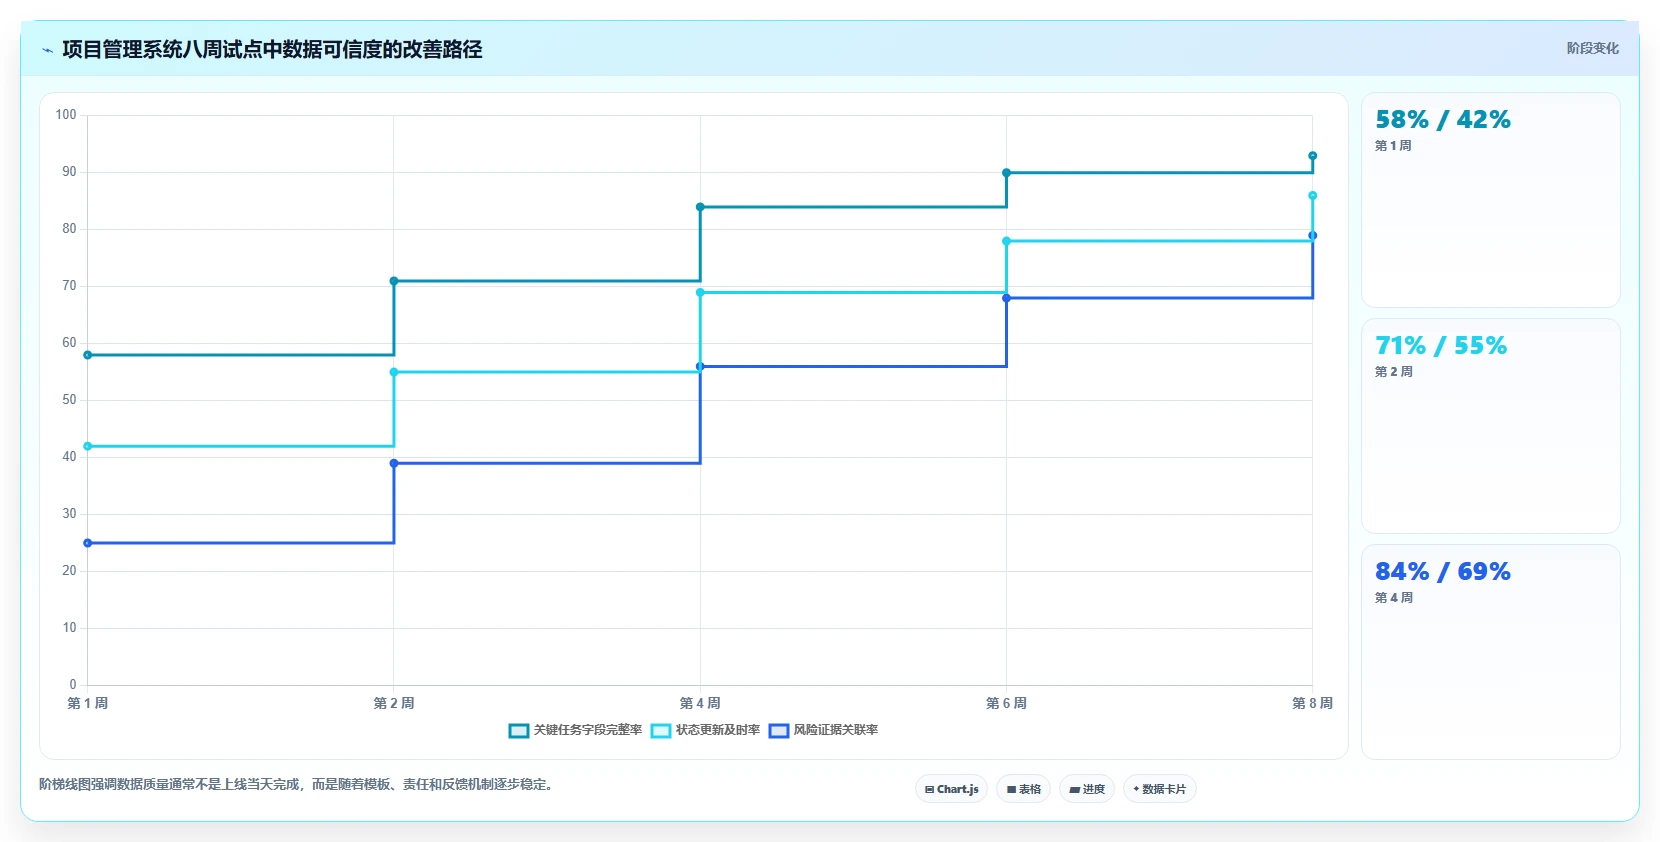This screenshot has height=842, width=1660.
Task: Click the Chart.js tag chip
Action: 951,789
